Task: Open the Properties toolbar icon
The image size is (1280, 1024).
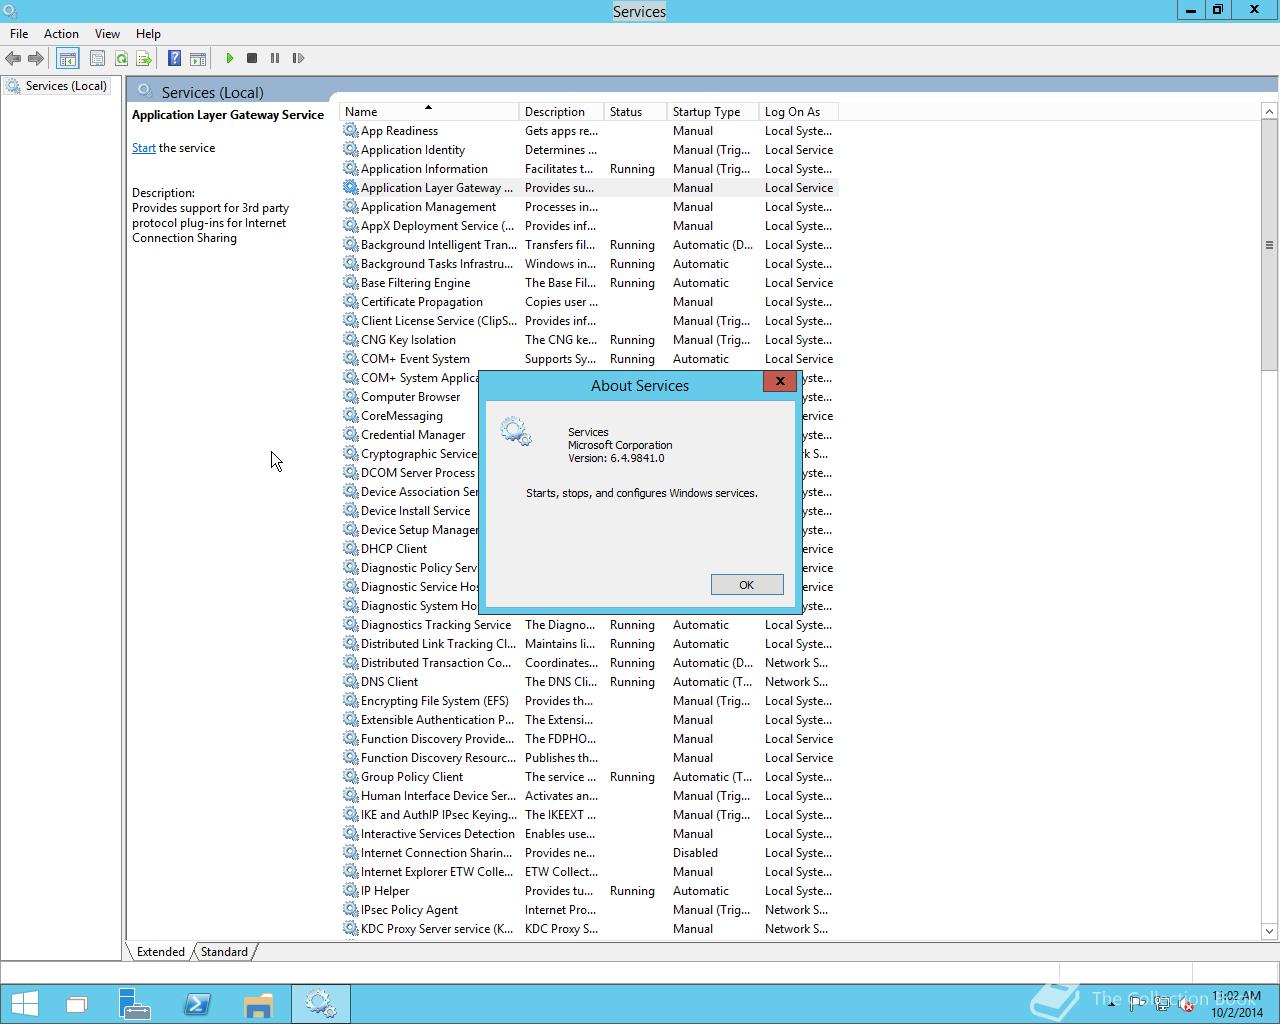Action: click(97, 58)
